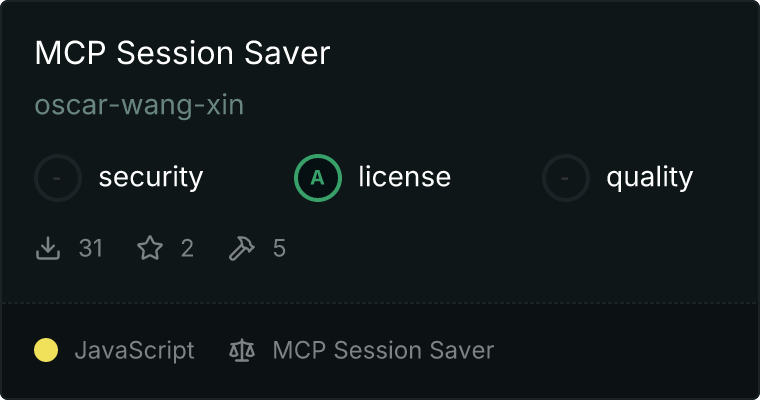Image resolution: width=760 pixels, height=400 pixels.
Task: Select the quality label text
Action: 649,177
